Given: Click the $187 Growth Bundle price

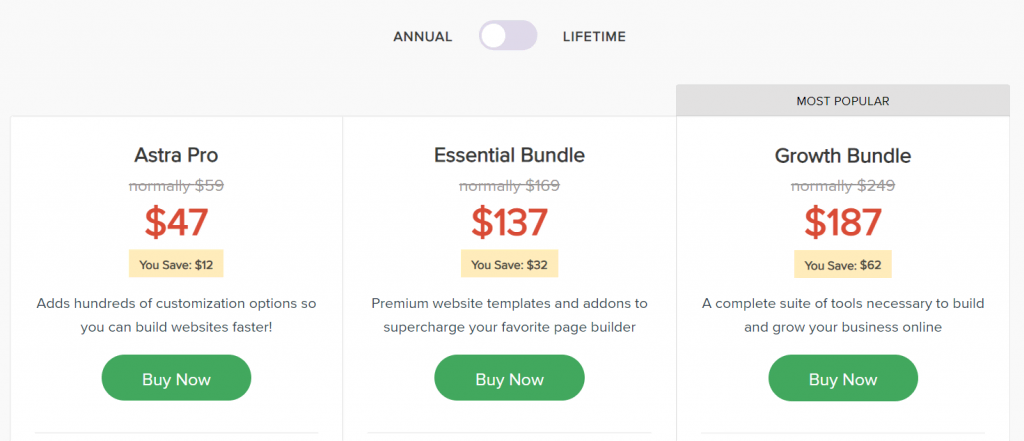Looking at the screenshot, I should tap(842, 222).
